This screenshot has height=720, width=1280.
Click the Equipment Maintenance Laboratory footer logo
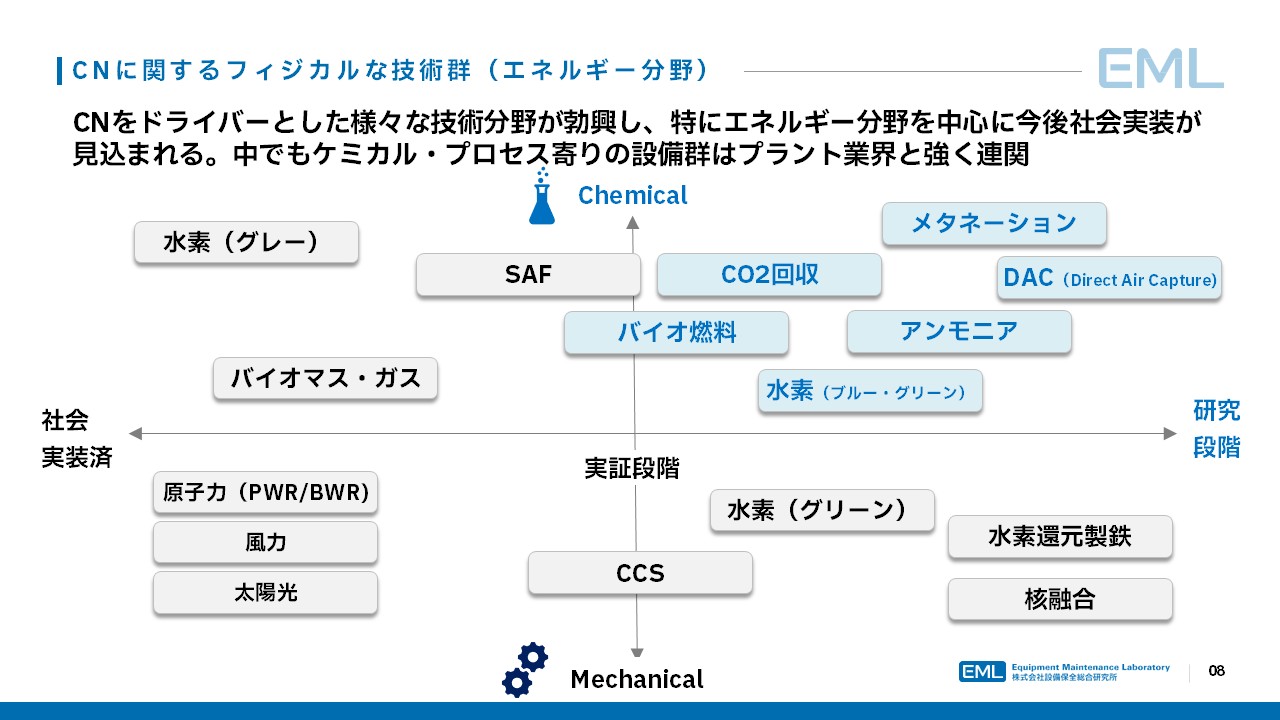pyautogui.click(x=1064, y=671)
